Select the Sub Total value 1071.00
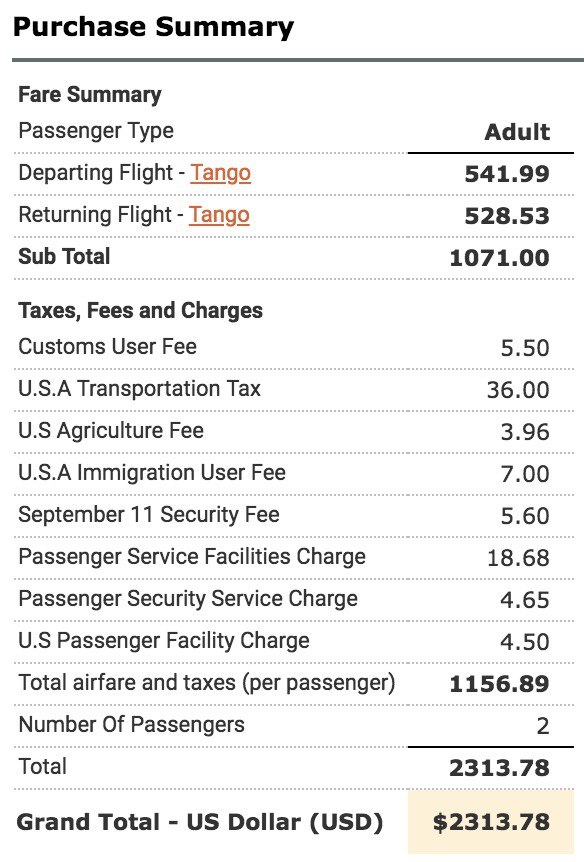Screen dimensions: 584x862 [499, 258]
